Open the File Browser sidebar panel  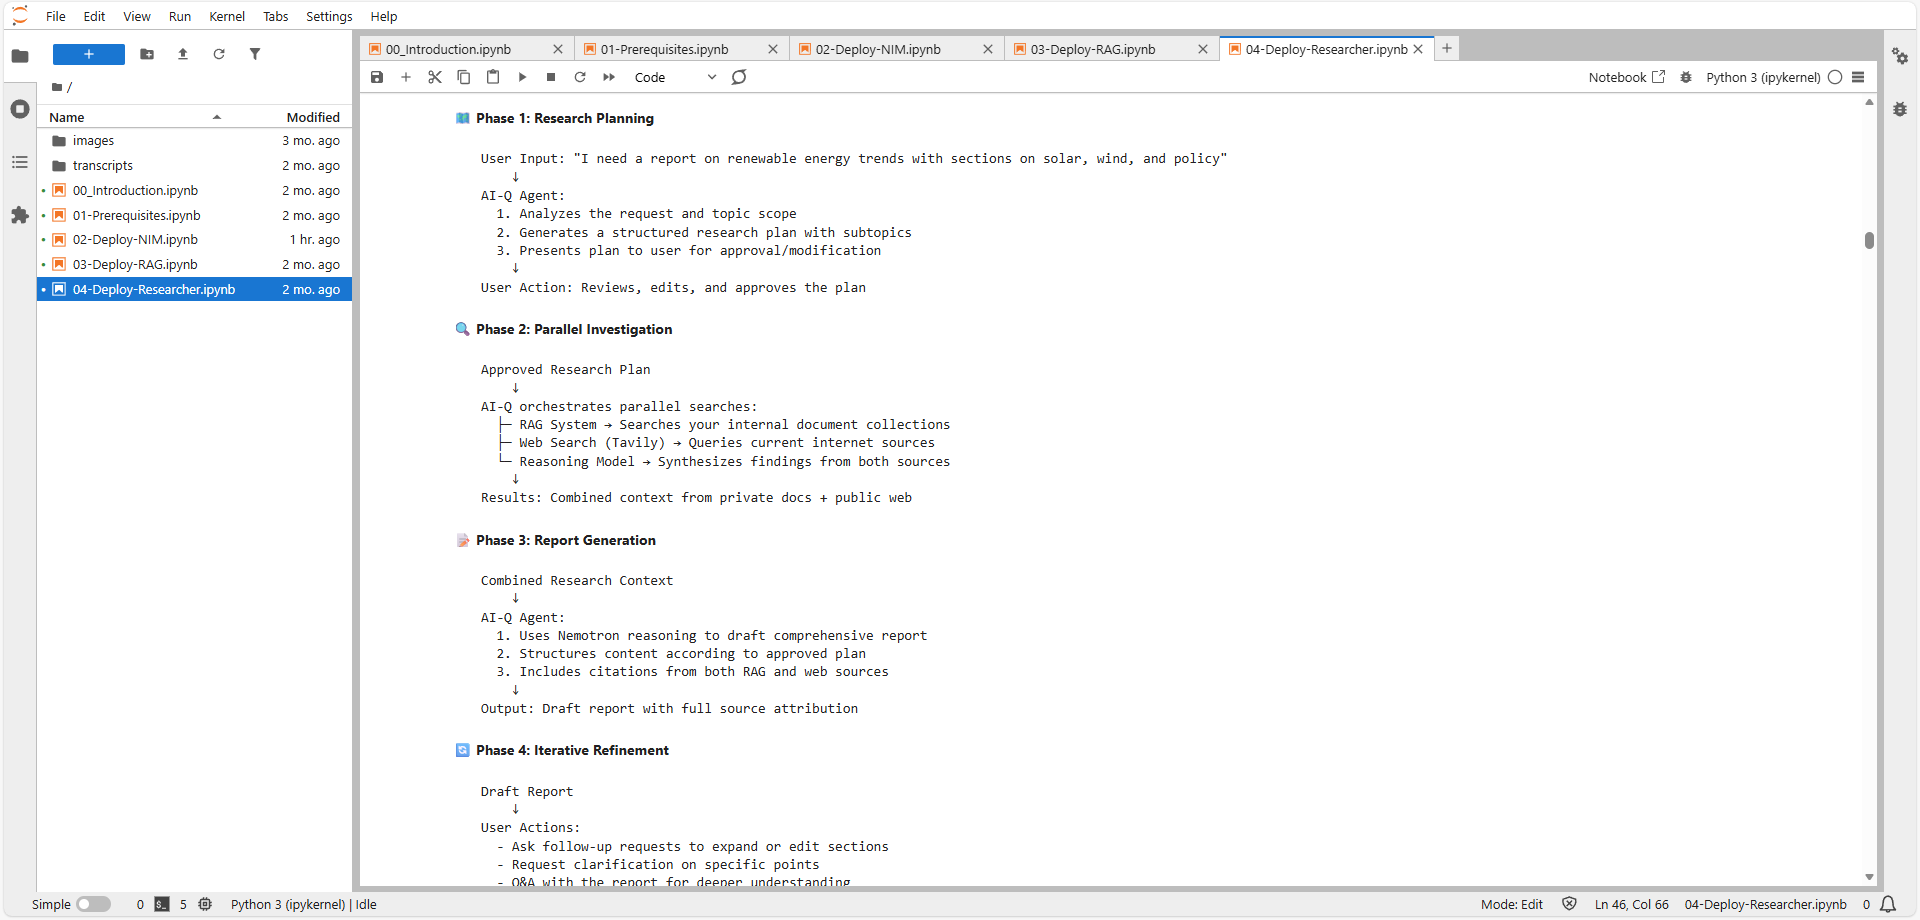[20, 56]
